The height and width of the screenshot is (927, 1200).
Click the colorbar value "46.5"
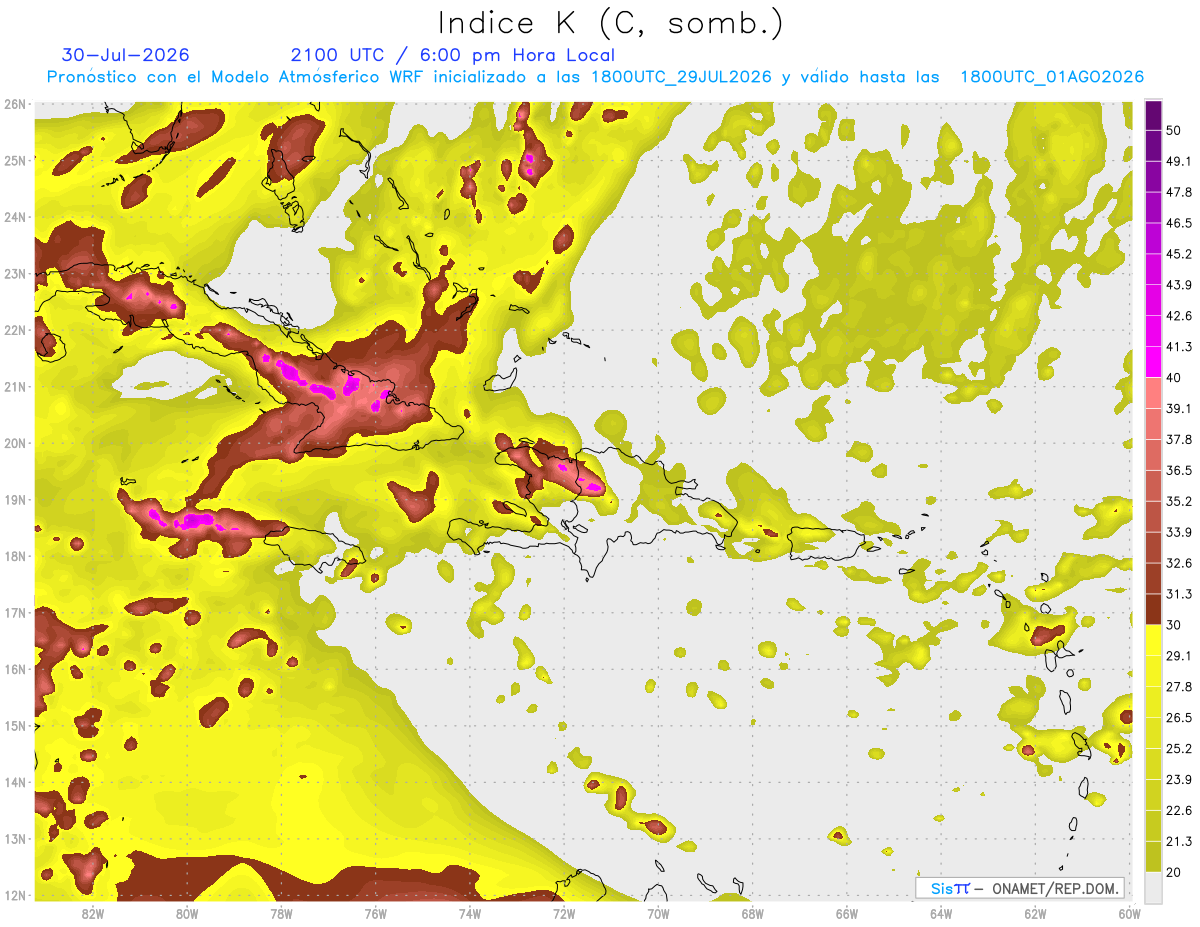coord(1178,223)
